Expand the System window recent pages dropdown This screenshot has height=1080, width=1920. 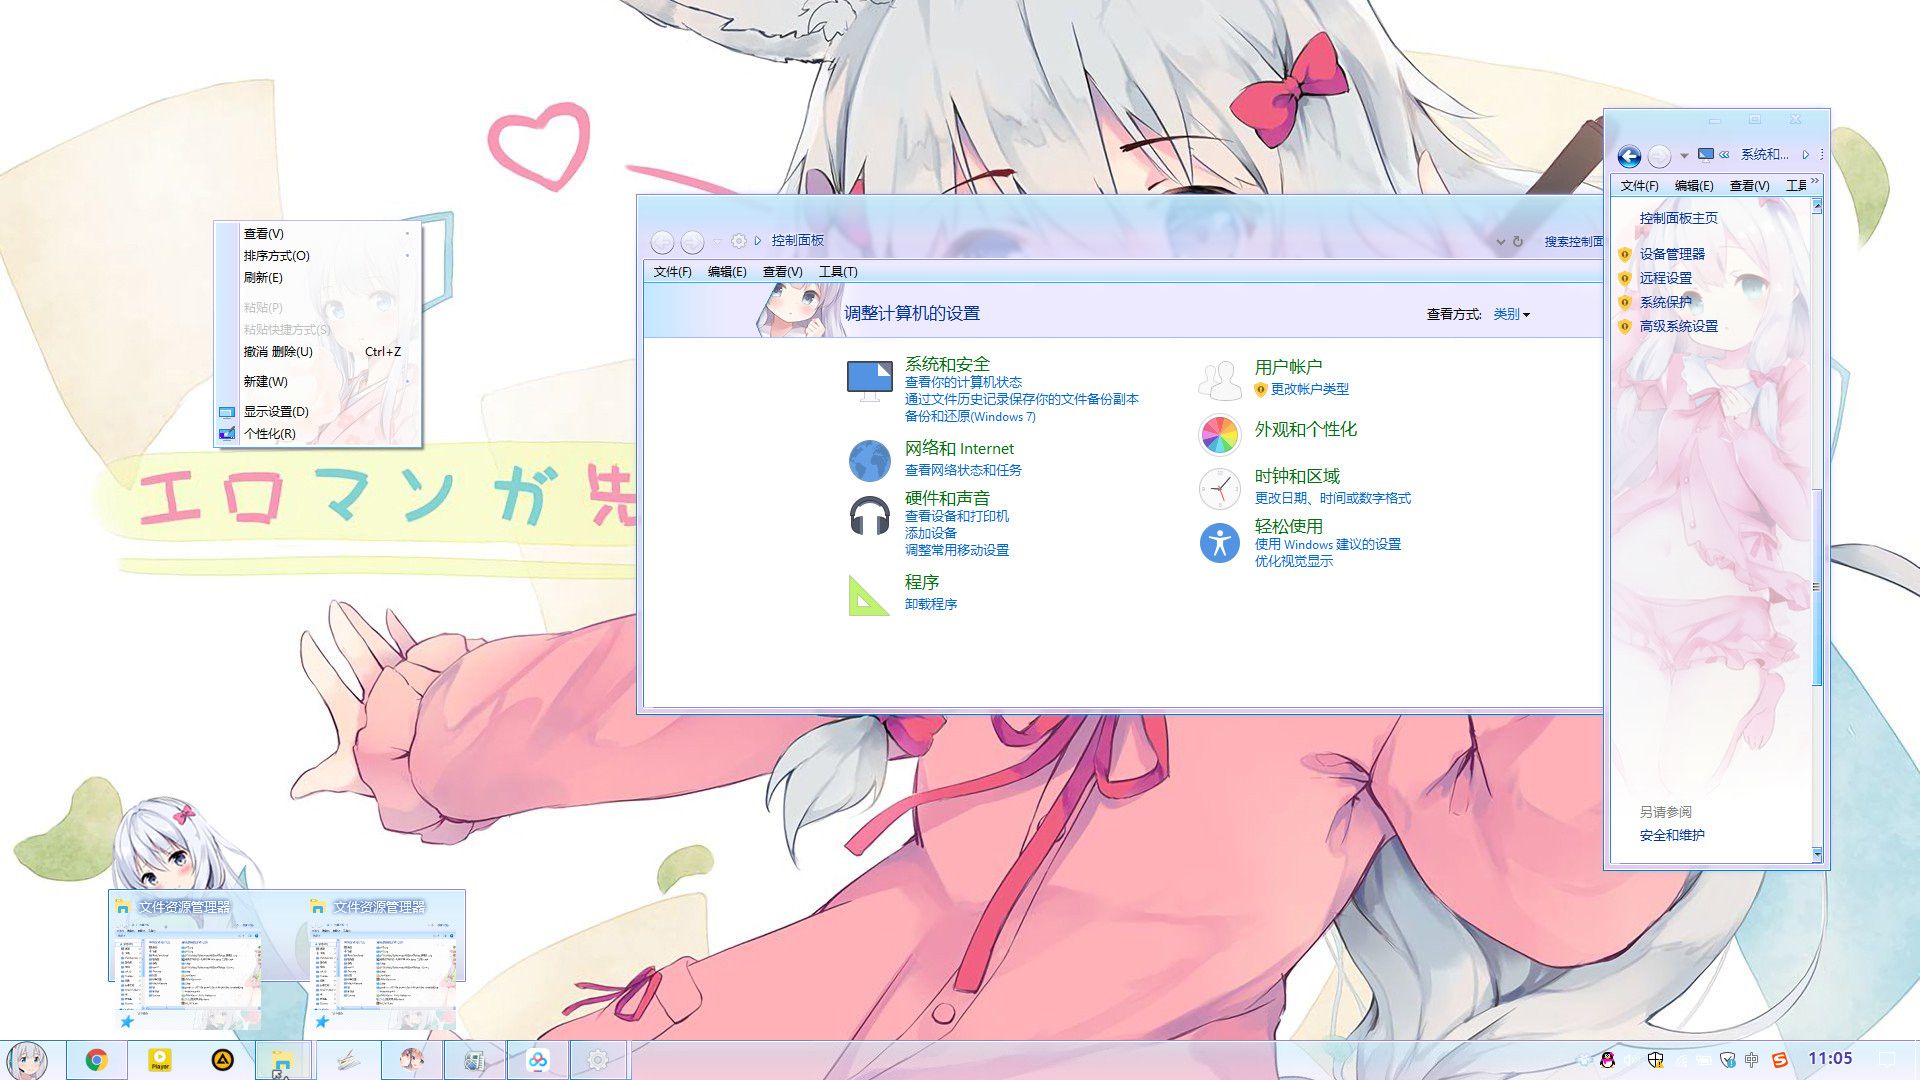pos(1684,155)
